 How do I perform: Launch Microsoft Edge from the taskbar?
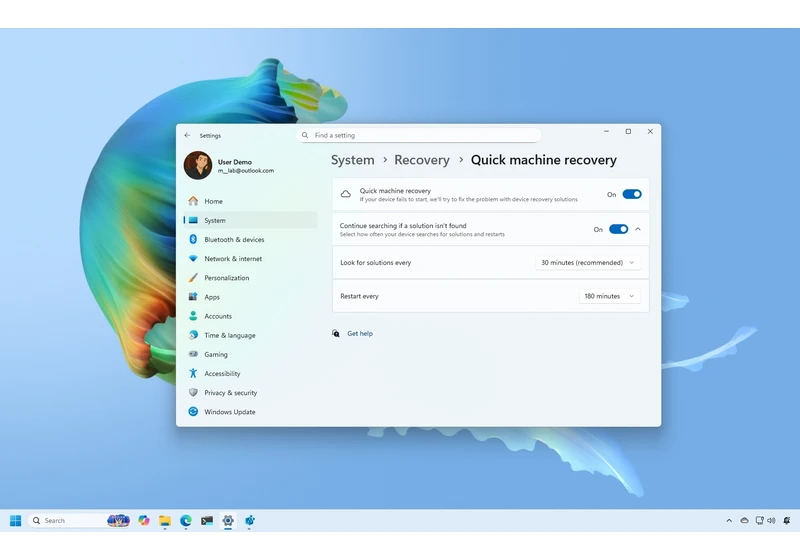coord(186,520)
